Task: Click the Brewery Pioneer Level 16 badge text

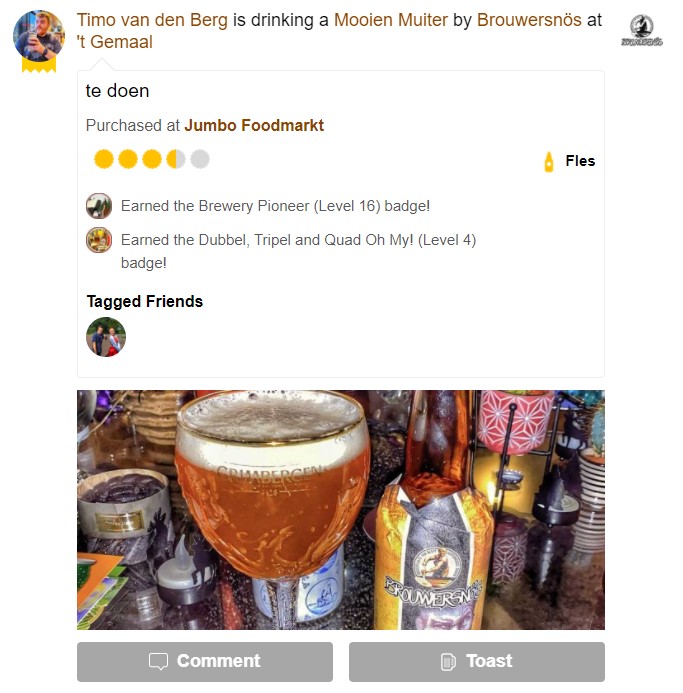Action: [275, 206]
